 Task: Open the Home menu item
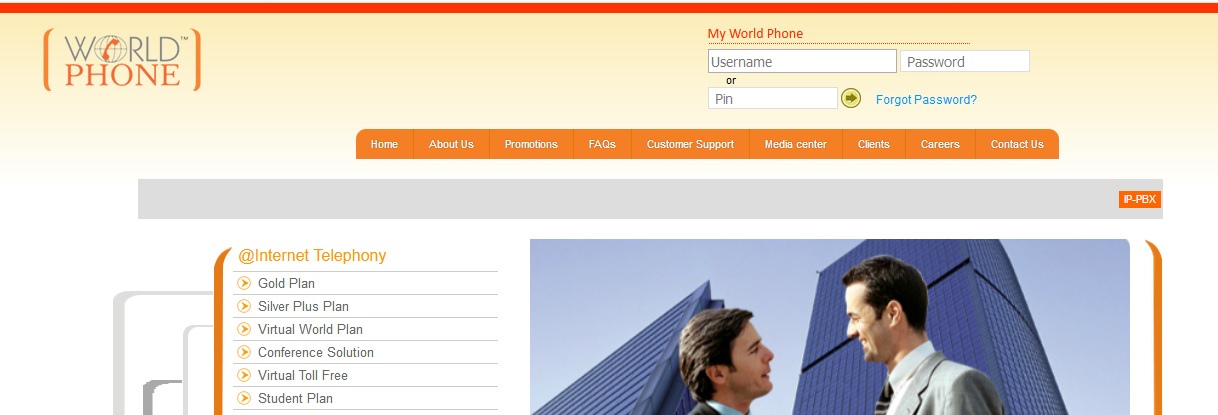point(384,144)
